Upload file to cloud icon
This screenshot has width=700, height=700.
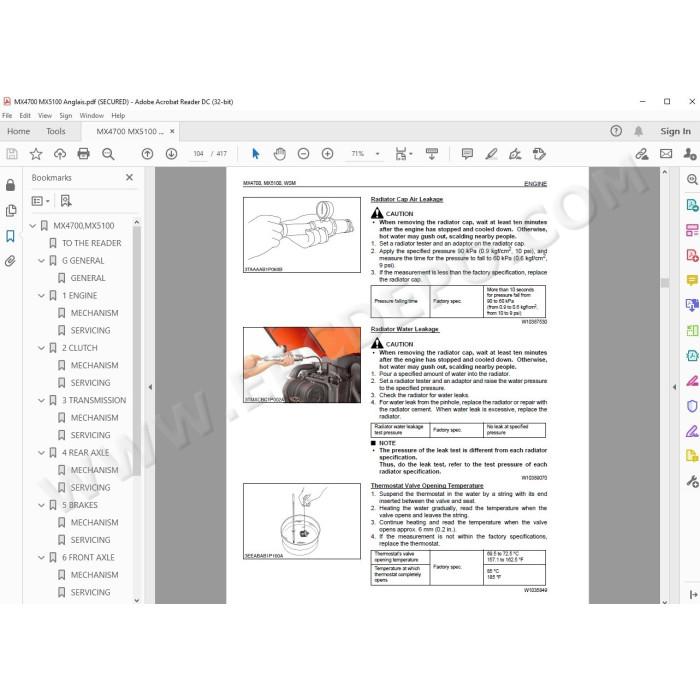click(x=60, y=154)
